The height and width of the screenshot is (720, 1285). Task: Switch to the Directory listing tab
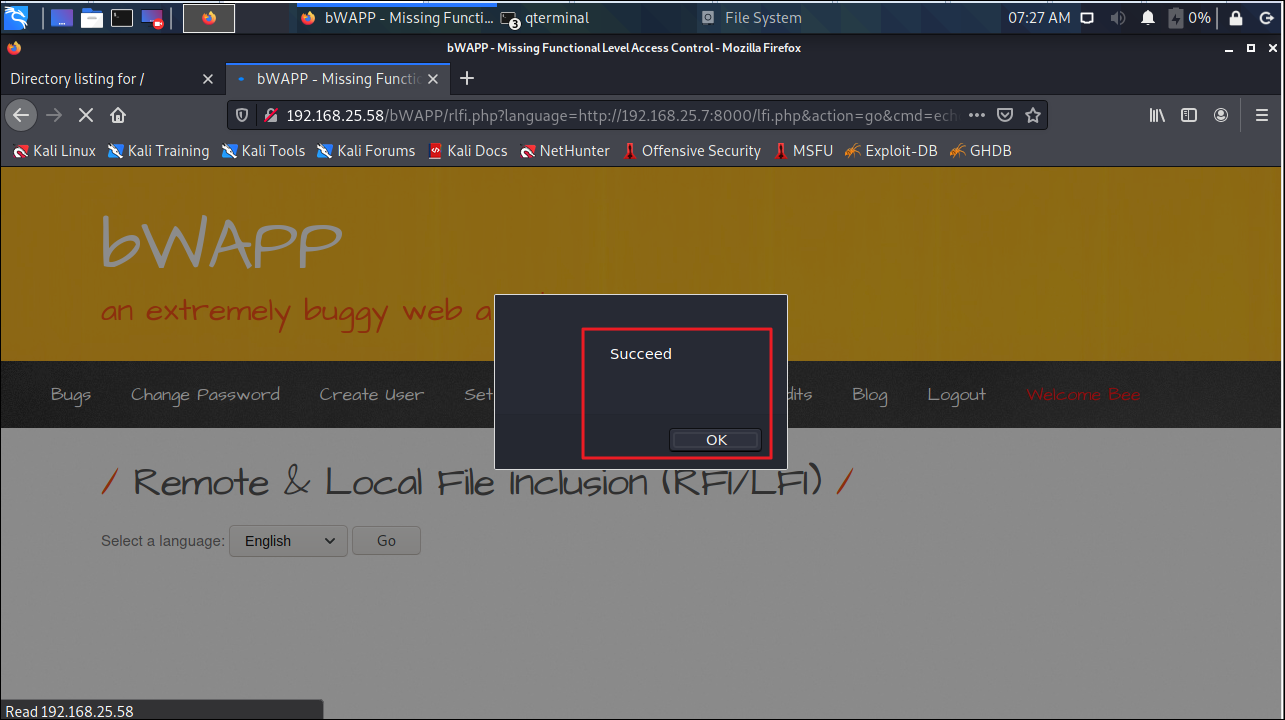pos(100,79)
